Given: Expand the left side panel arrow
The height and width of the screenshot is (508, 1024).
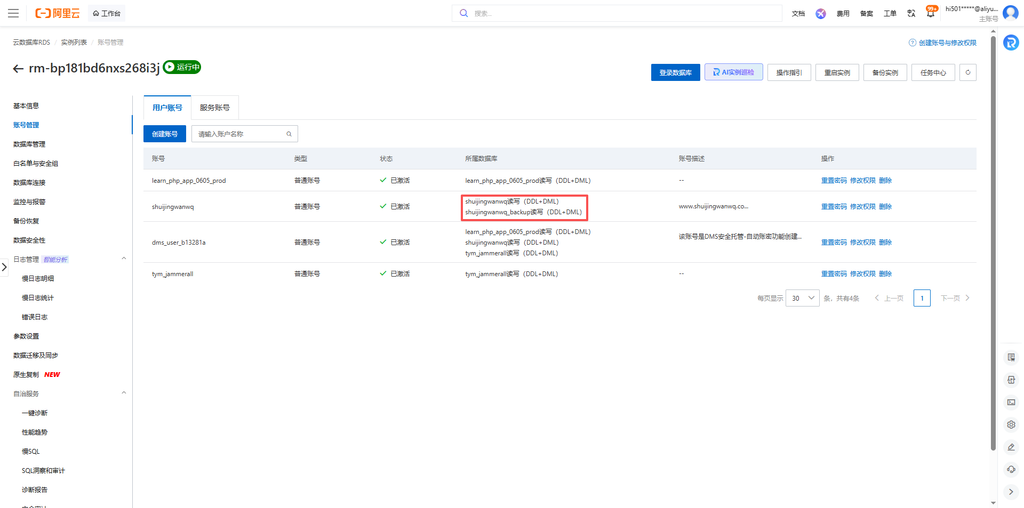Looking at the screenshot, I should (x=4, y=267).
